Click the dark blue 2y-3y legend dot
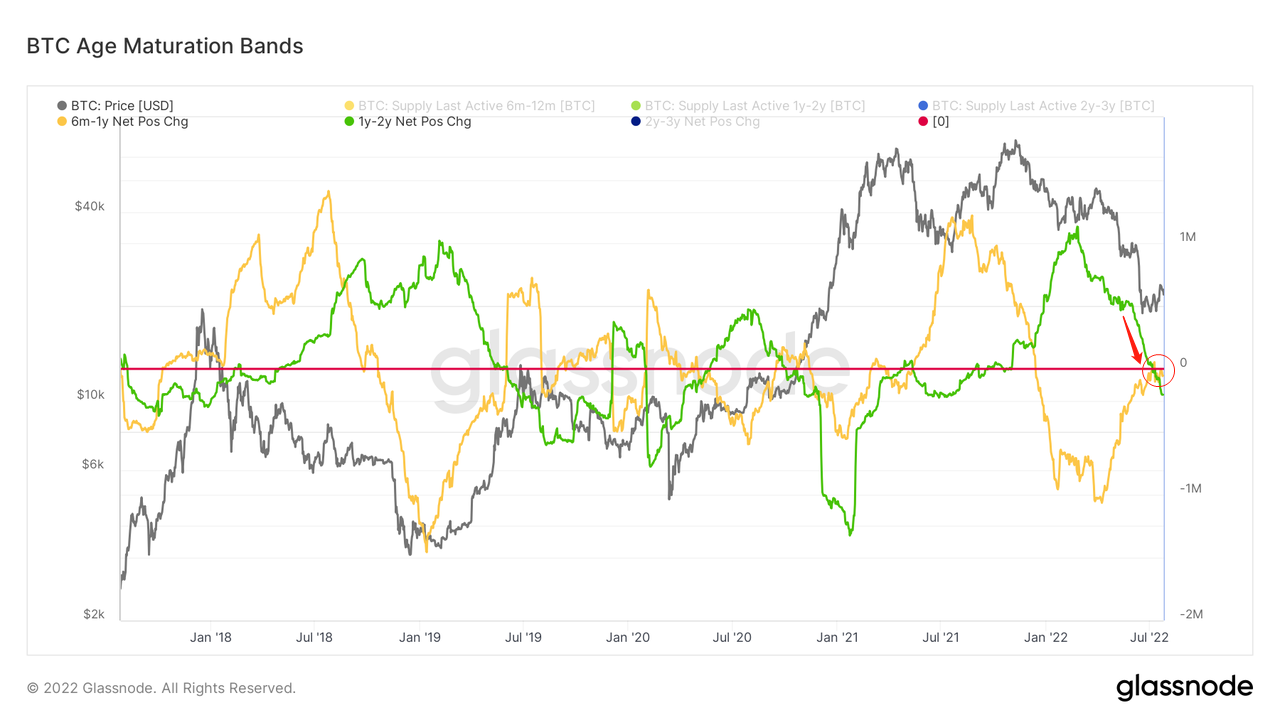The width and height of the screenshot is (1280, 720). [x=636, y=122]
